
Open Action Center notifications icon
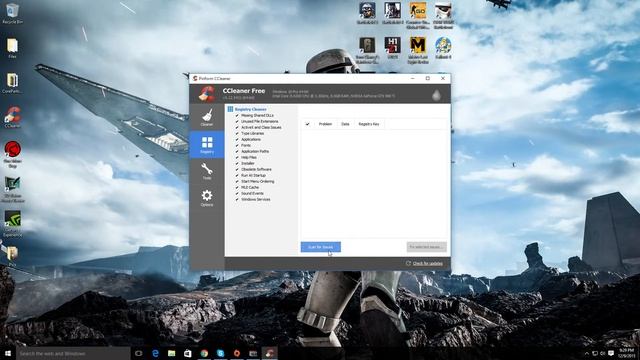coord(611,353)
